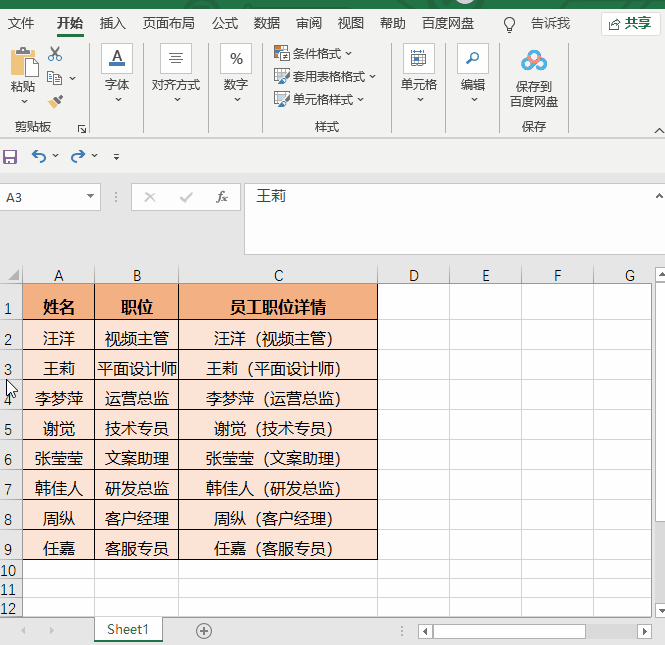The width and height of the screenshot is (665, 645).
Task: Click the Enter checkmark in formula bar
Action: 186,197
